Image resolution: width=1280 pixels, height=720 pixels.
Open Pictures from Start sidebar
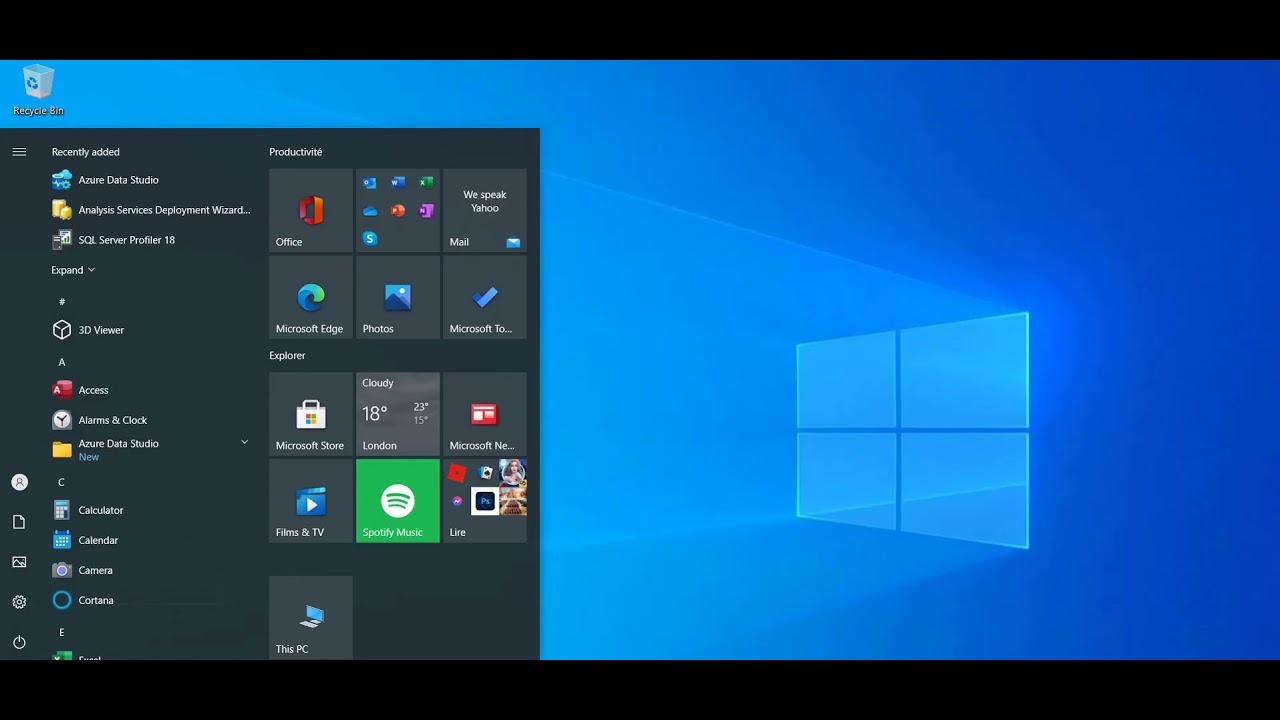tap(19, 562)
